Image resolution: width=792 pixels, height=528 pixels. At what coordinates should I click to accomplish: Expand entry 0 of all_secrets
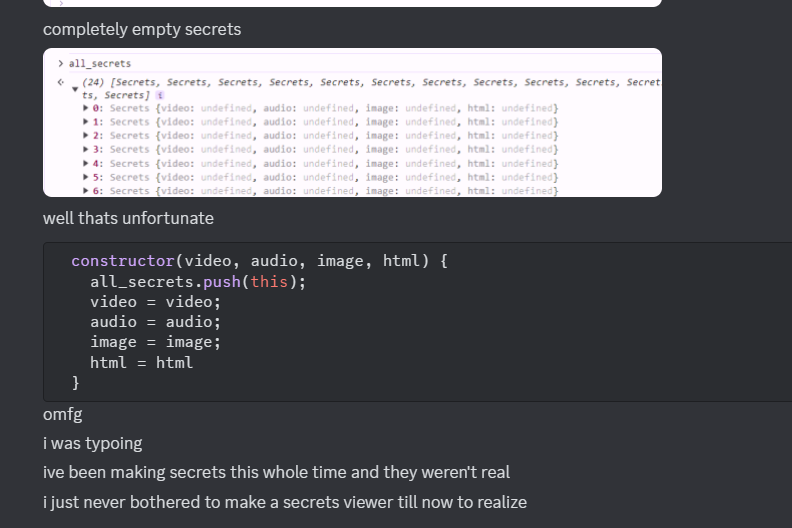tap(86, 108)
